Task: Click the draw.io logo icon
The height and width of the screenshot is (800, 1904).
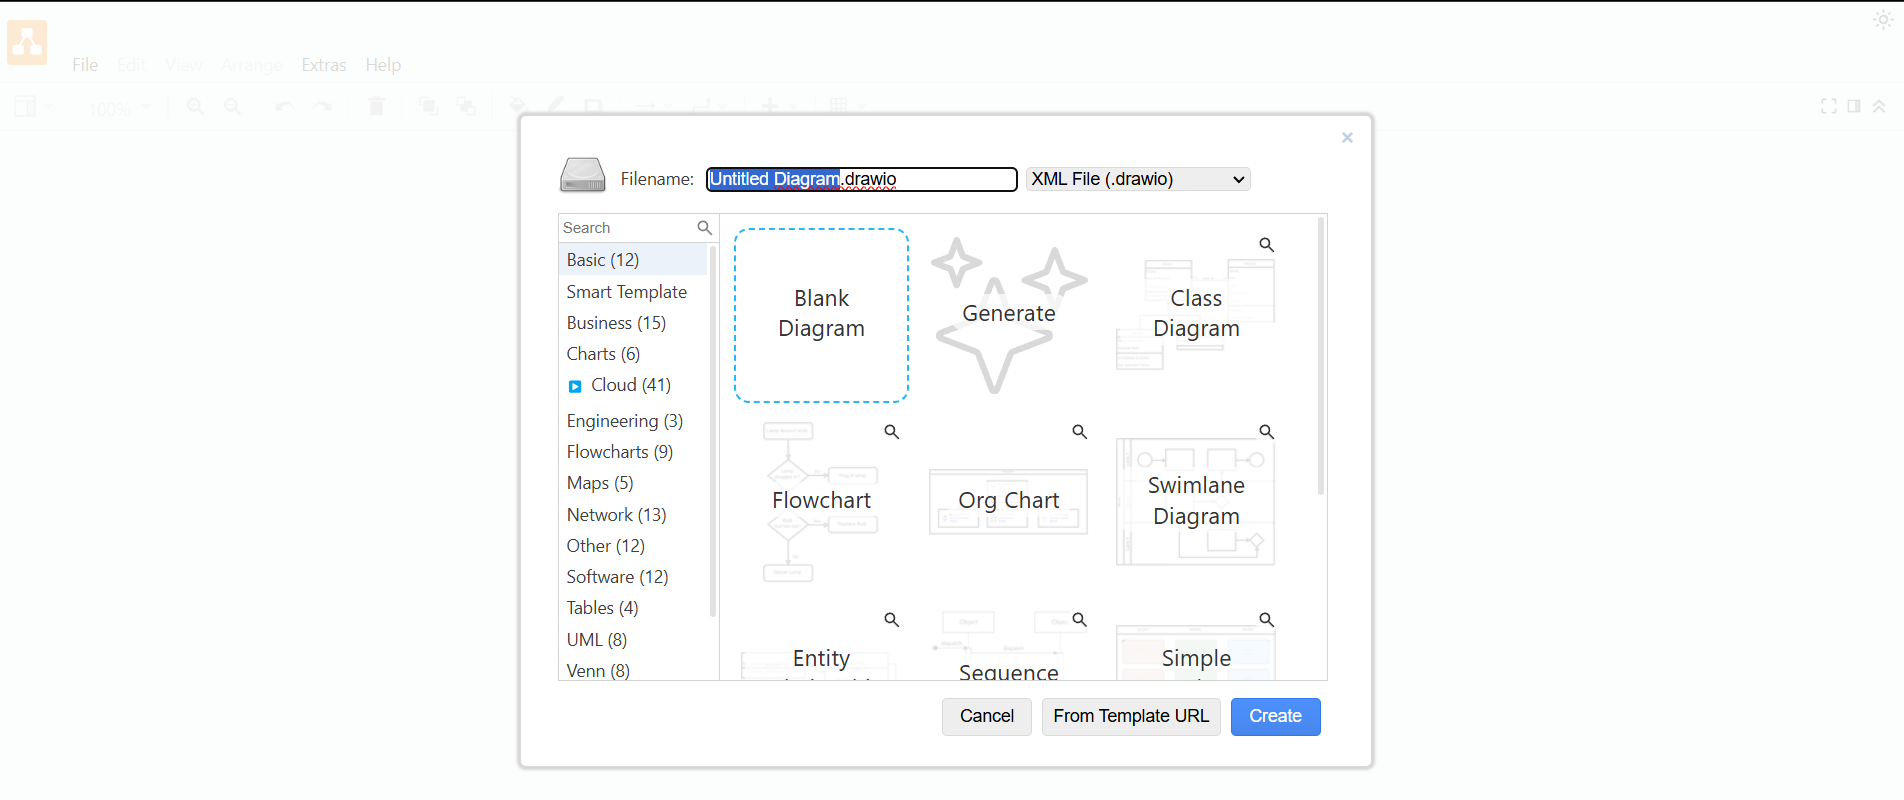Action: [27, 43]
